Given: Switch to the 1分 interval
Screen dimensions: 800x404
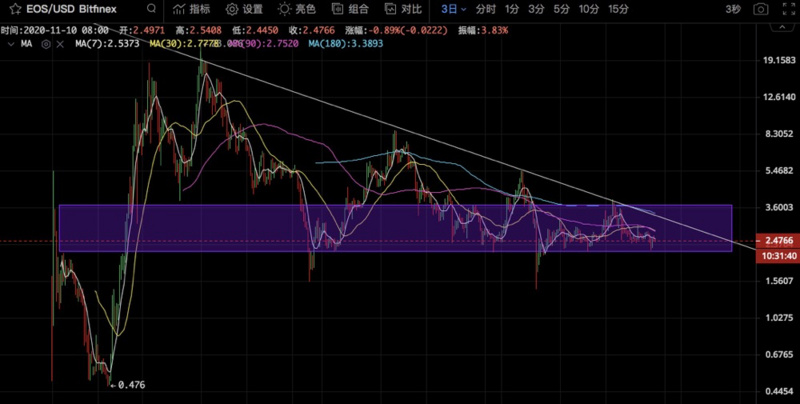Looking at the screenshot, I should click(x=512, y=10).
